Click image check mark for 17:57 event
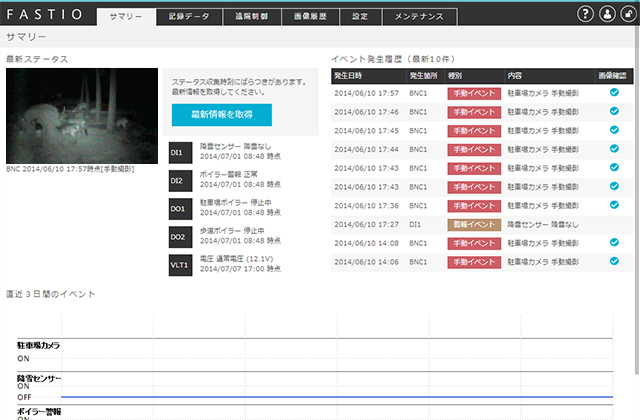 [614, 92]
